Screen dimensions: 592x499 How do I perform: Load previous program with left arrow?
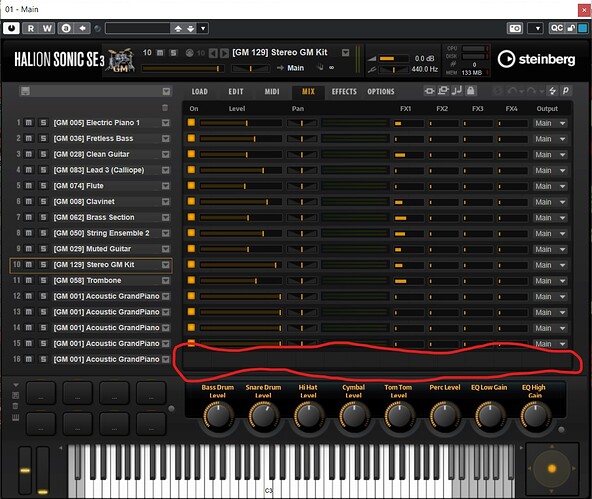click(213, 53)
